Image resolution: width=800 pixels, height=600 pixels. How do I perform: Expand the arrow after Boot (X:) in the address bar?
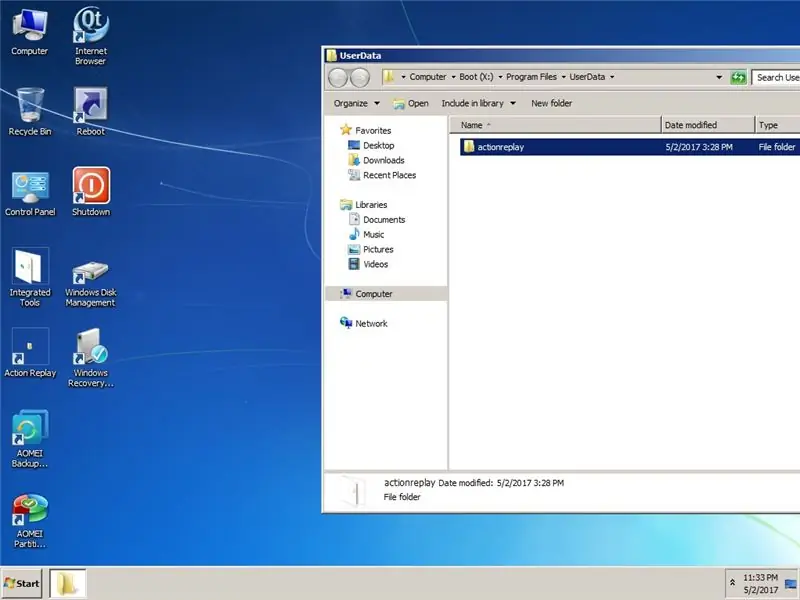click(500, 77)
